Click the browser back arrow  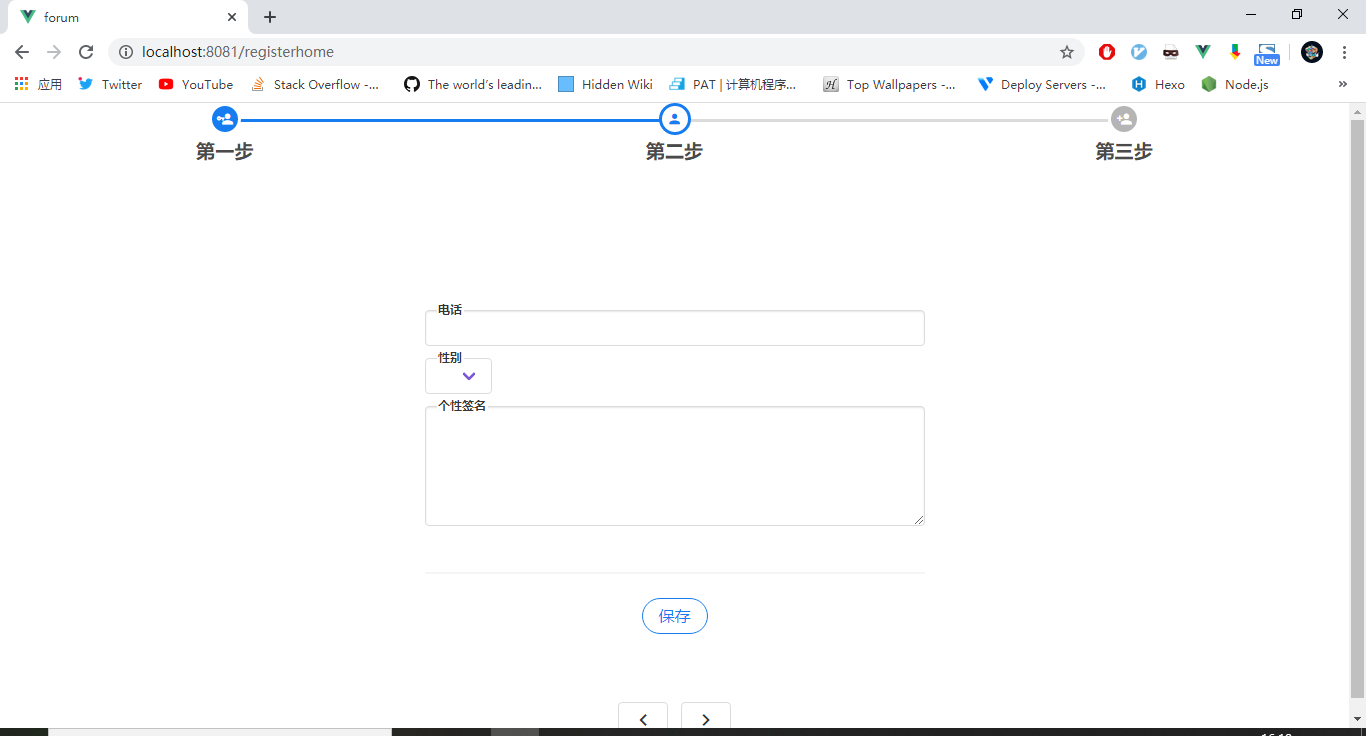point(22,52)
